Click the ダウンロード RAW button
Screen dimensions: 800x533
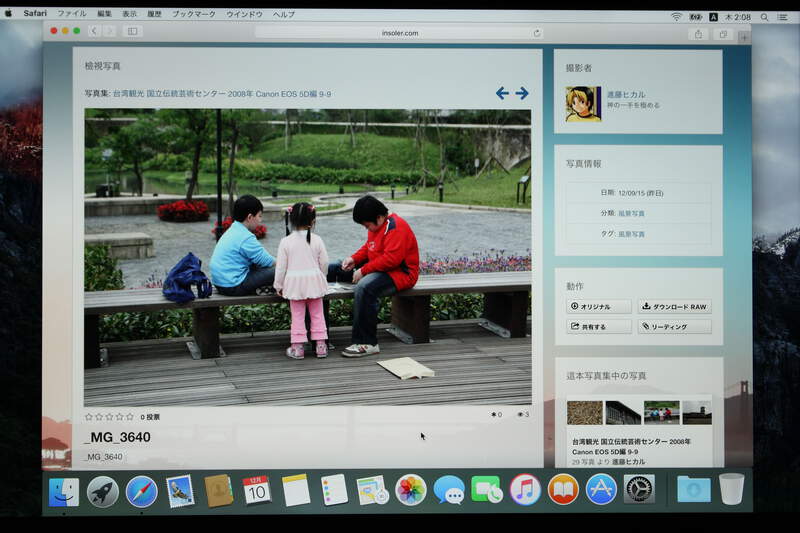pos(674,307)
